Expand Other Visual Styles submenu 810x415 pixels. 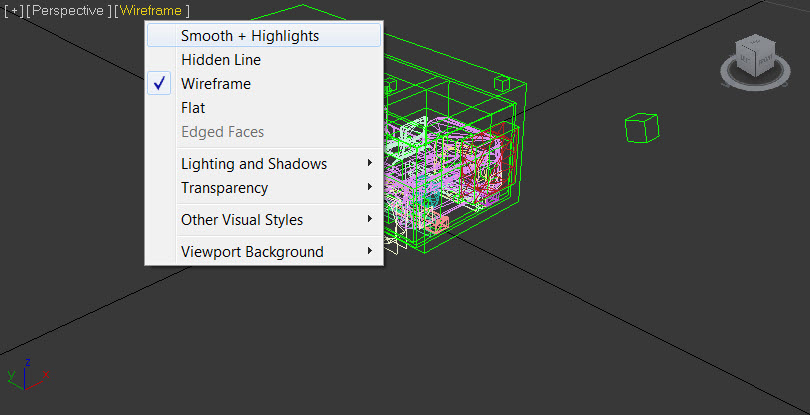click(242, 220)
